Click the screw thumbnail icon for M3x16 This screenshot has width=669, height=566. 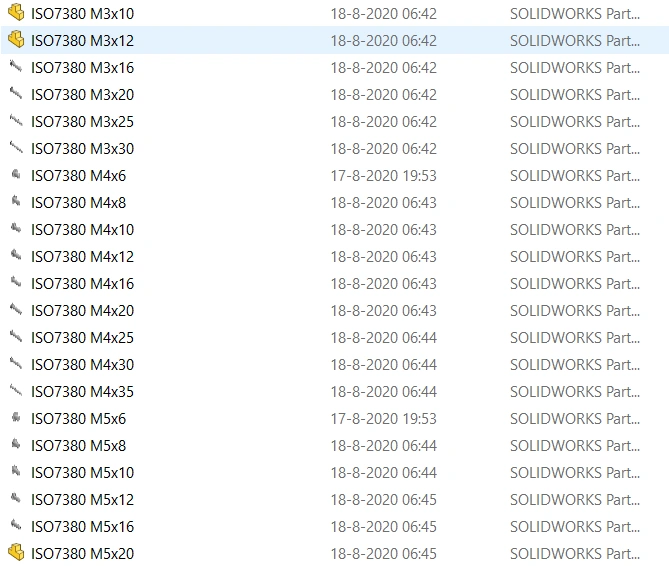pyautogui.click(x=16, y=67)
